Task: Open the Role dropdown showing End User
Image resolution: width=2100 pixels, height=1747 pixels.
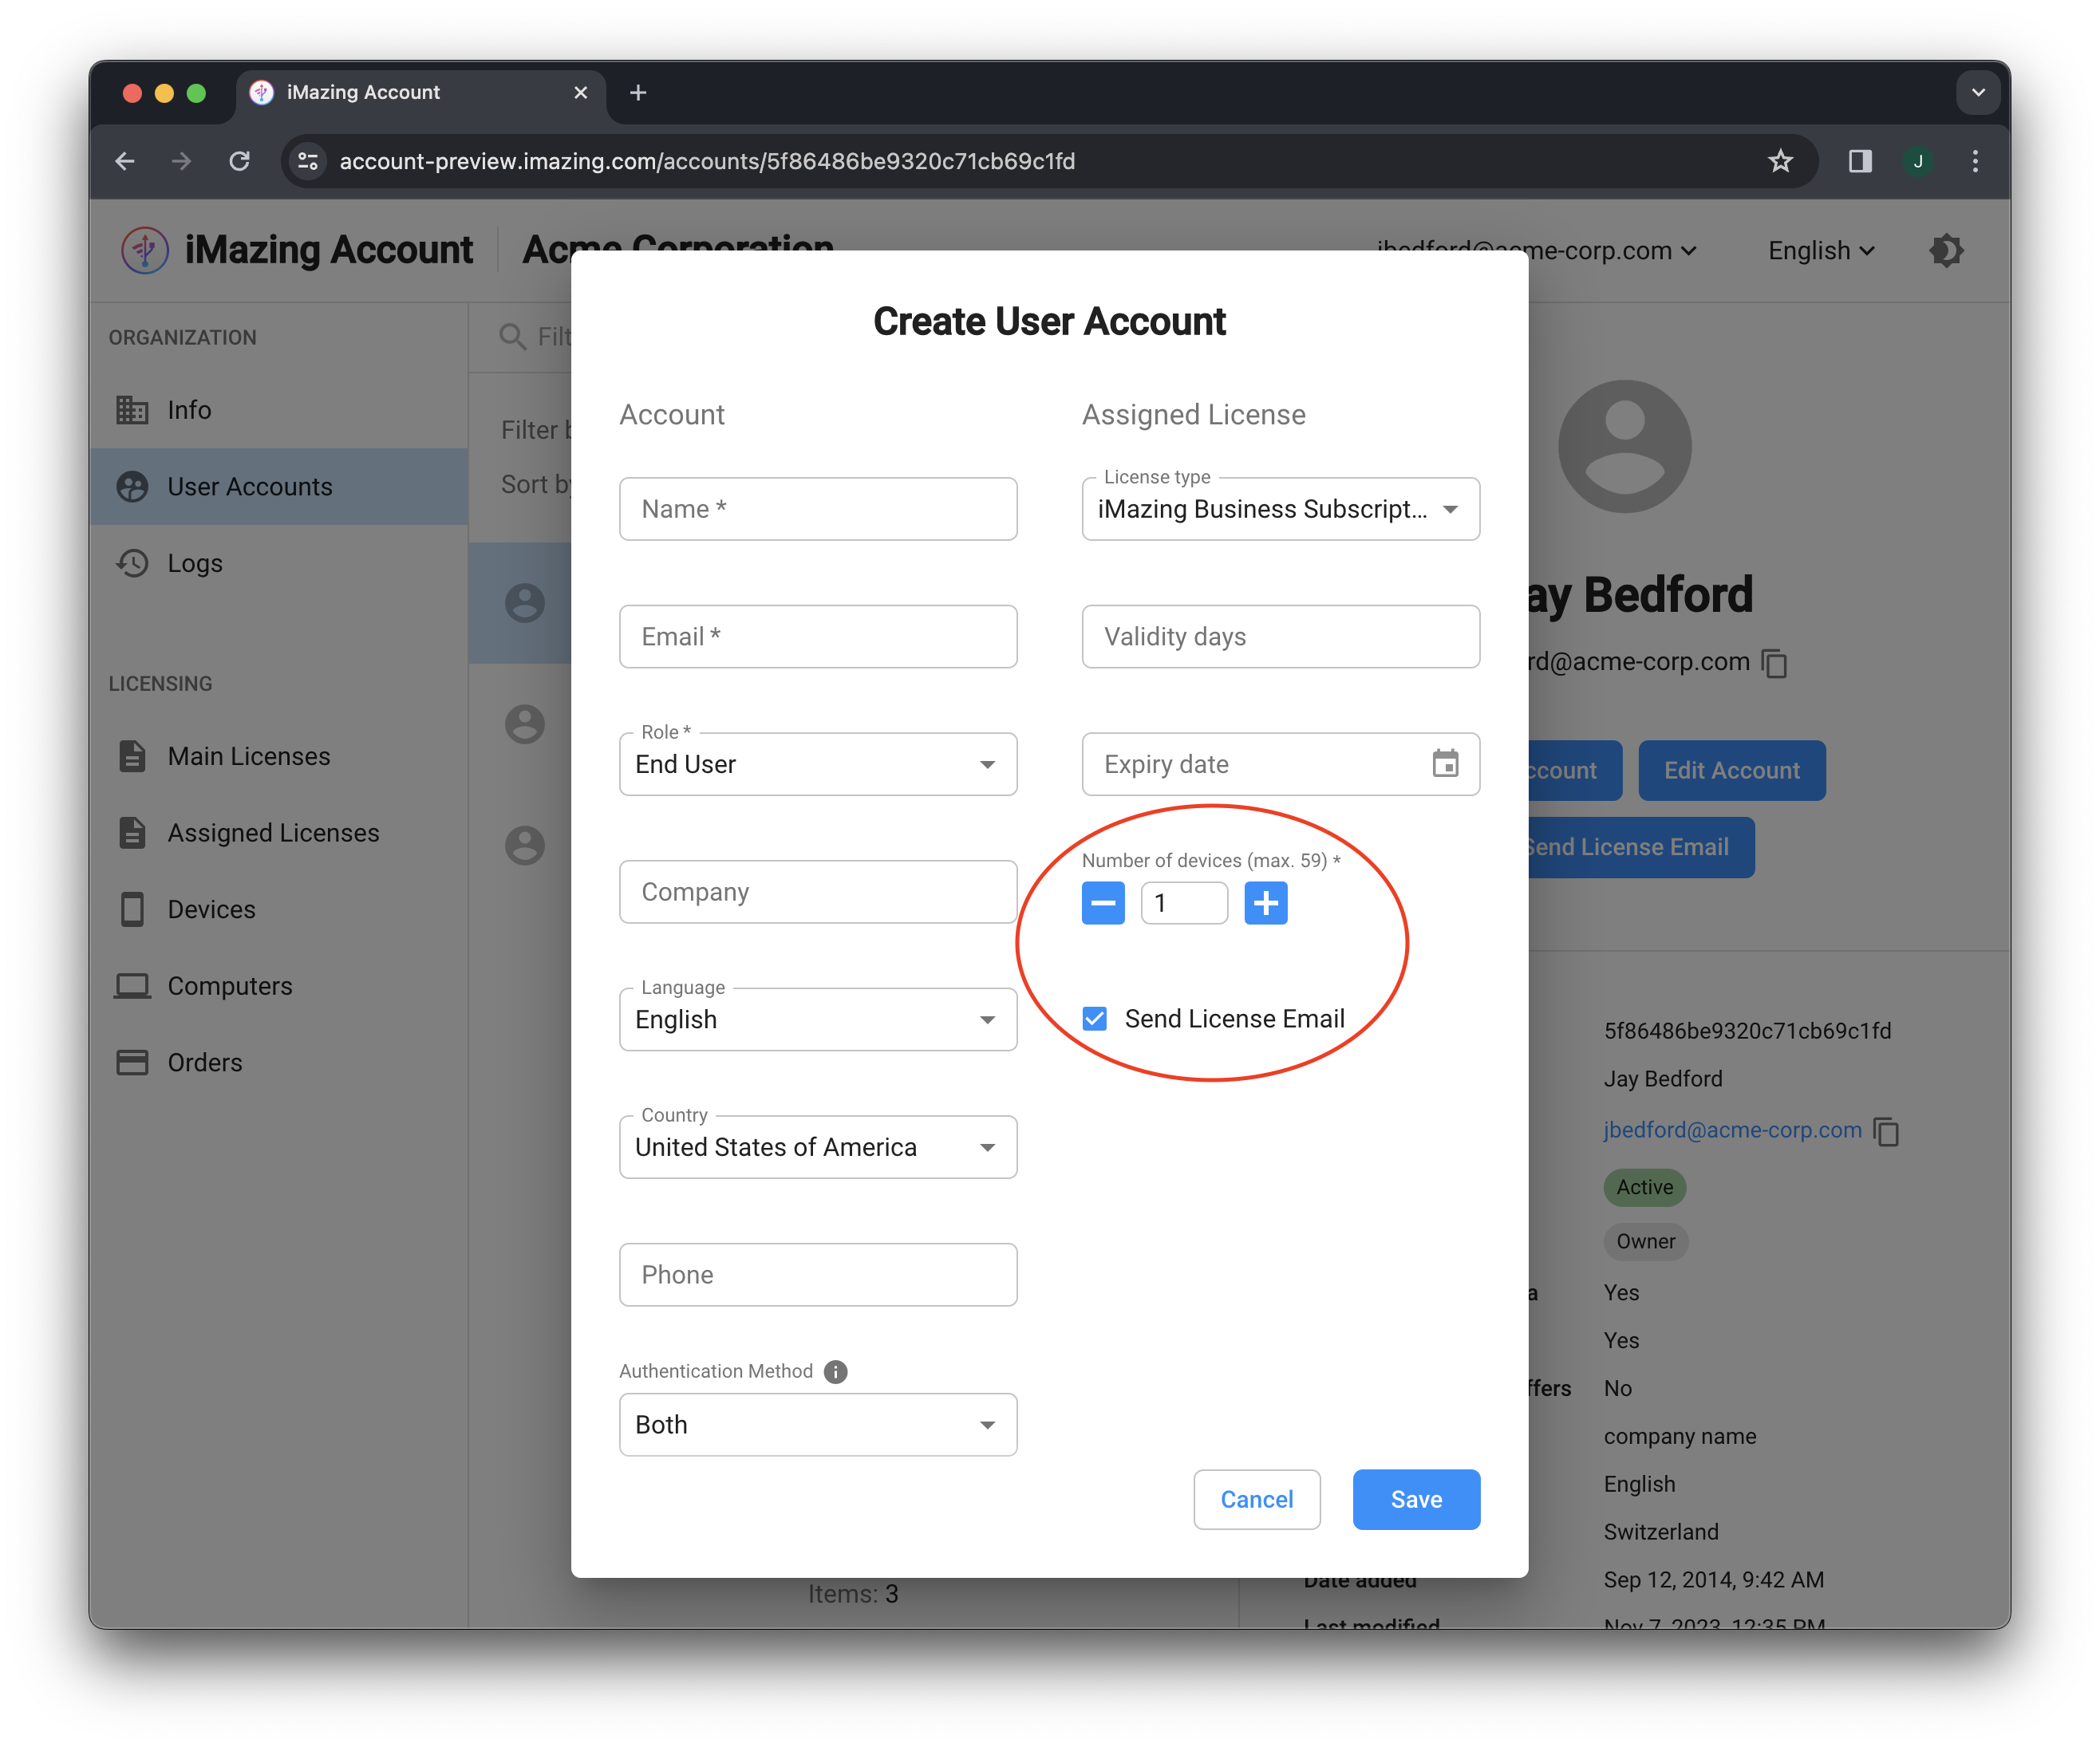Action: [x=818, y=764]
